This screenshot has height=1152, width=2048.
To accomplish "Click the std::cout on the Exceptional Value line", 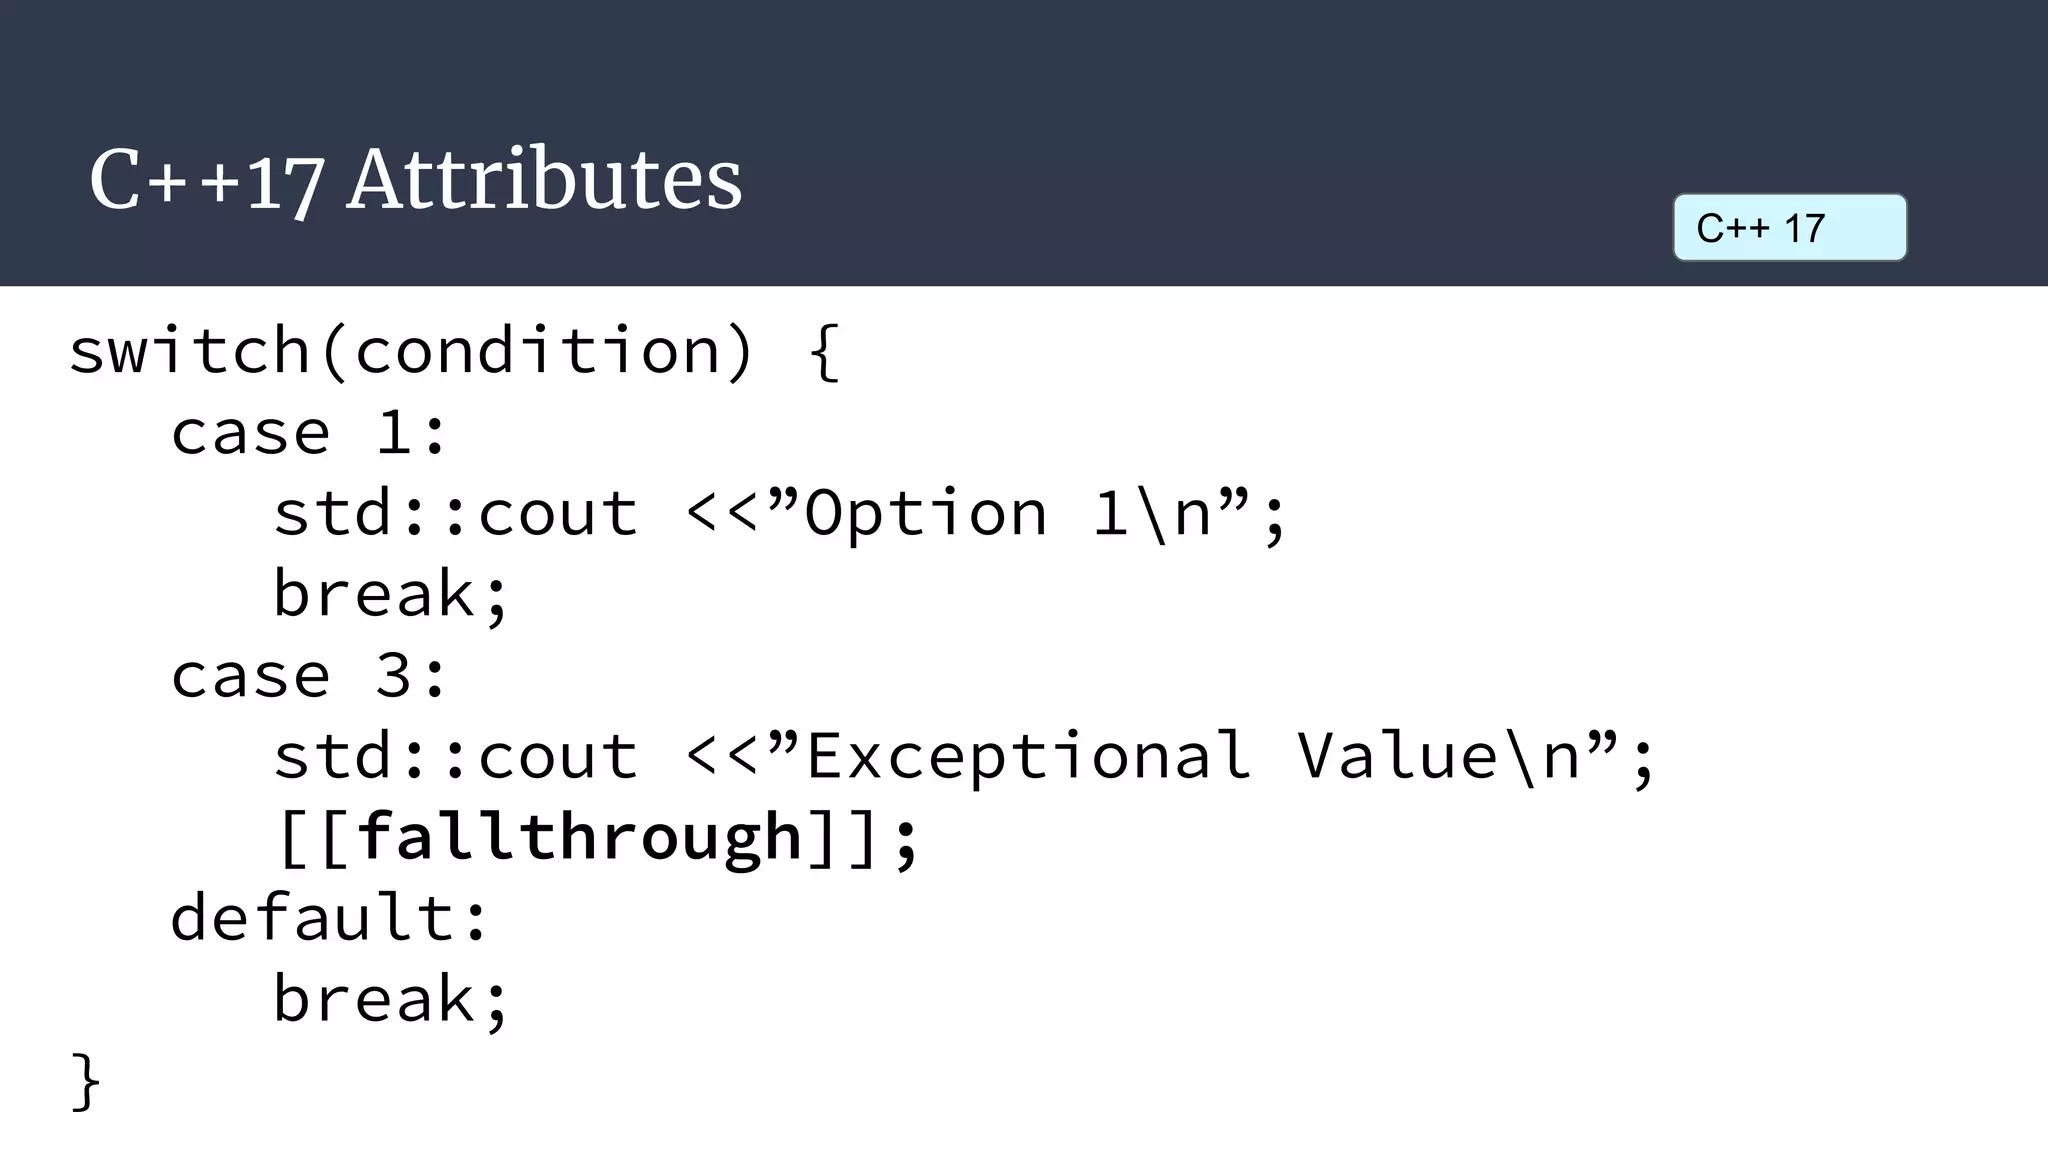I will pyautogui.click(x=456, y=756).
